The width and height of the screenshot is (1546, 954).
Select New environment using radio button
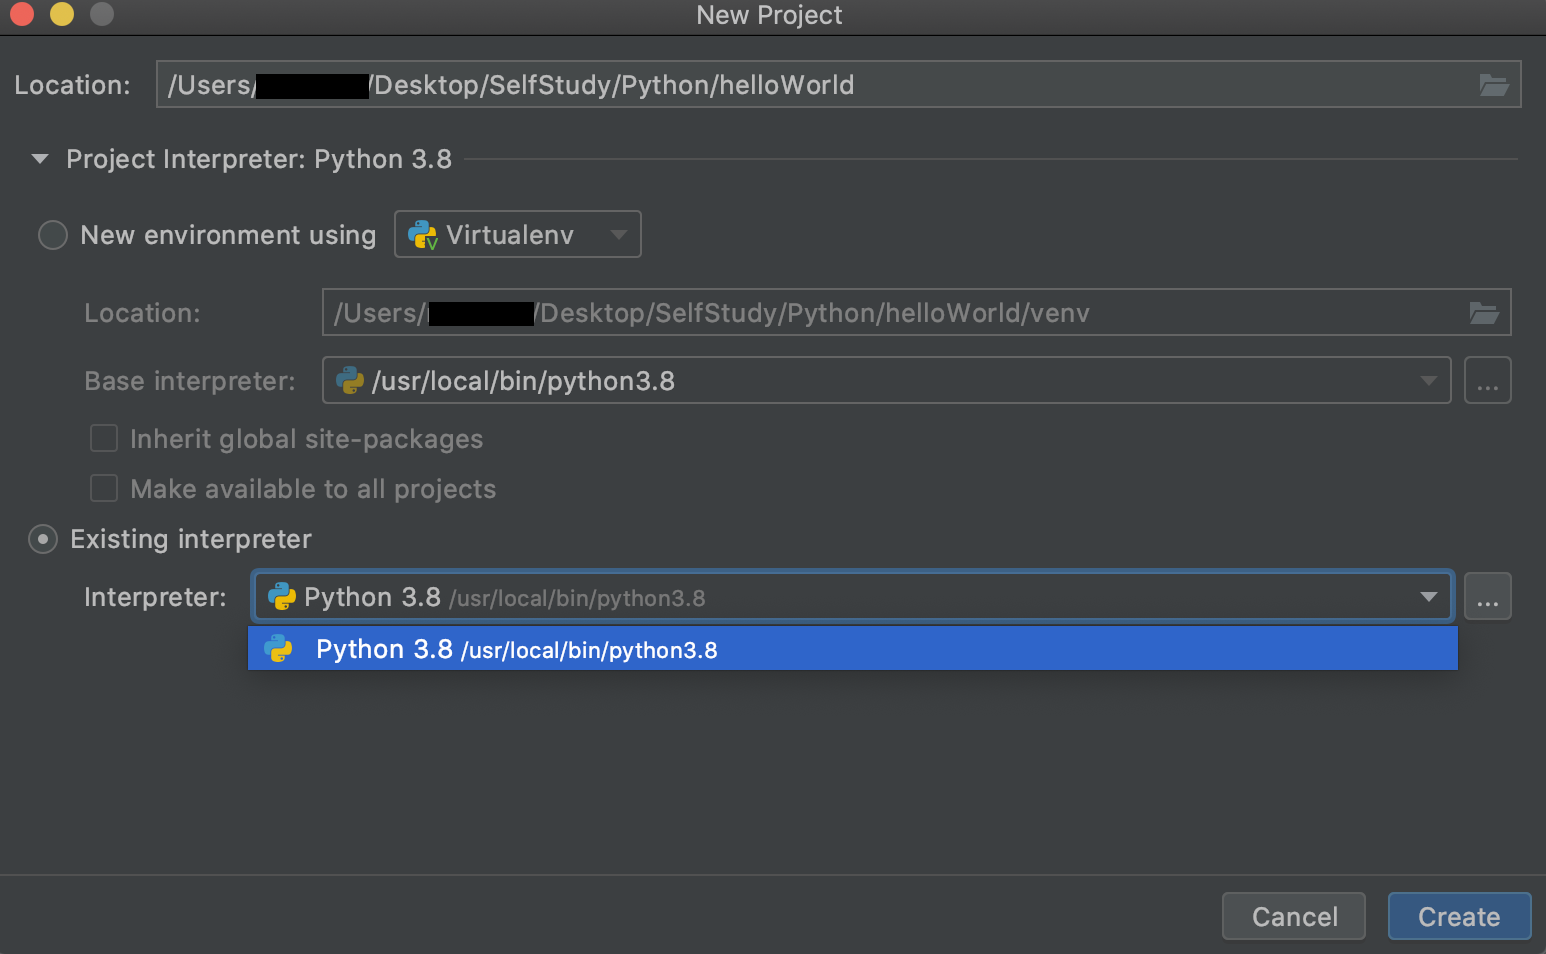tap(52, 235)
